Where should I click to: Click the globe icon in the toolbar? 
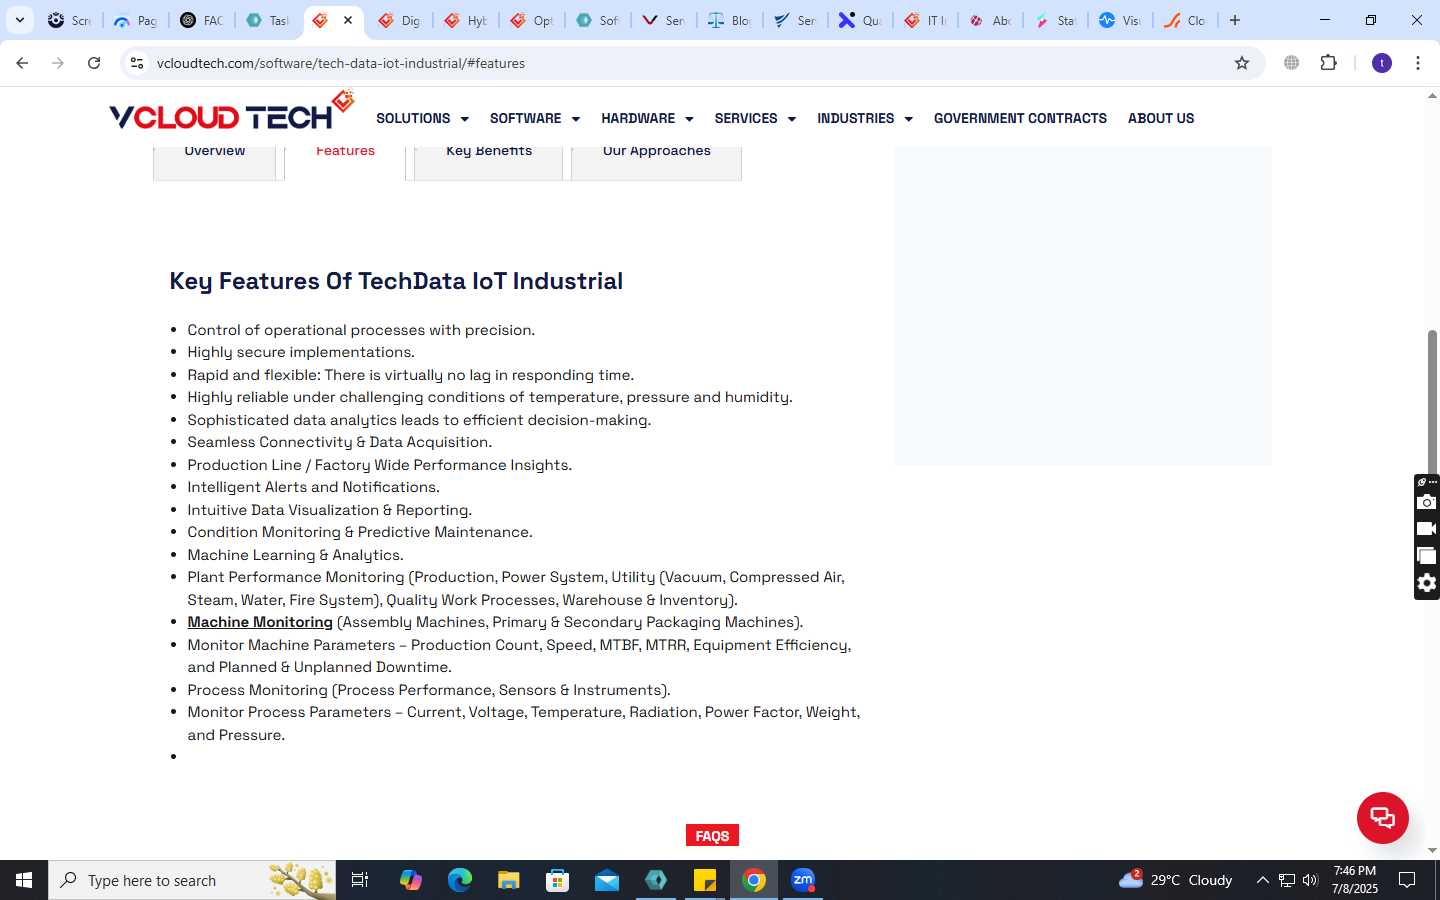point(1292,63)
